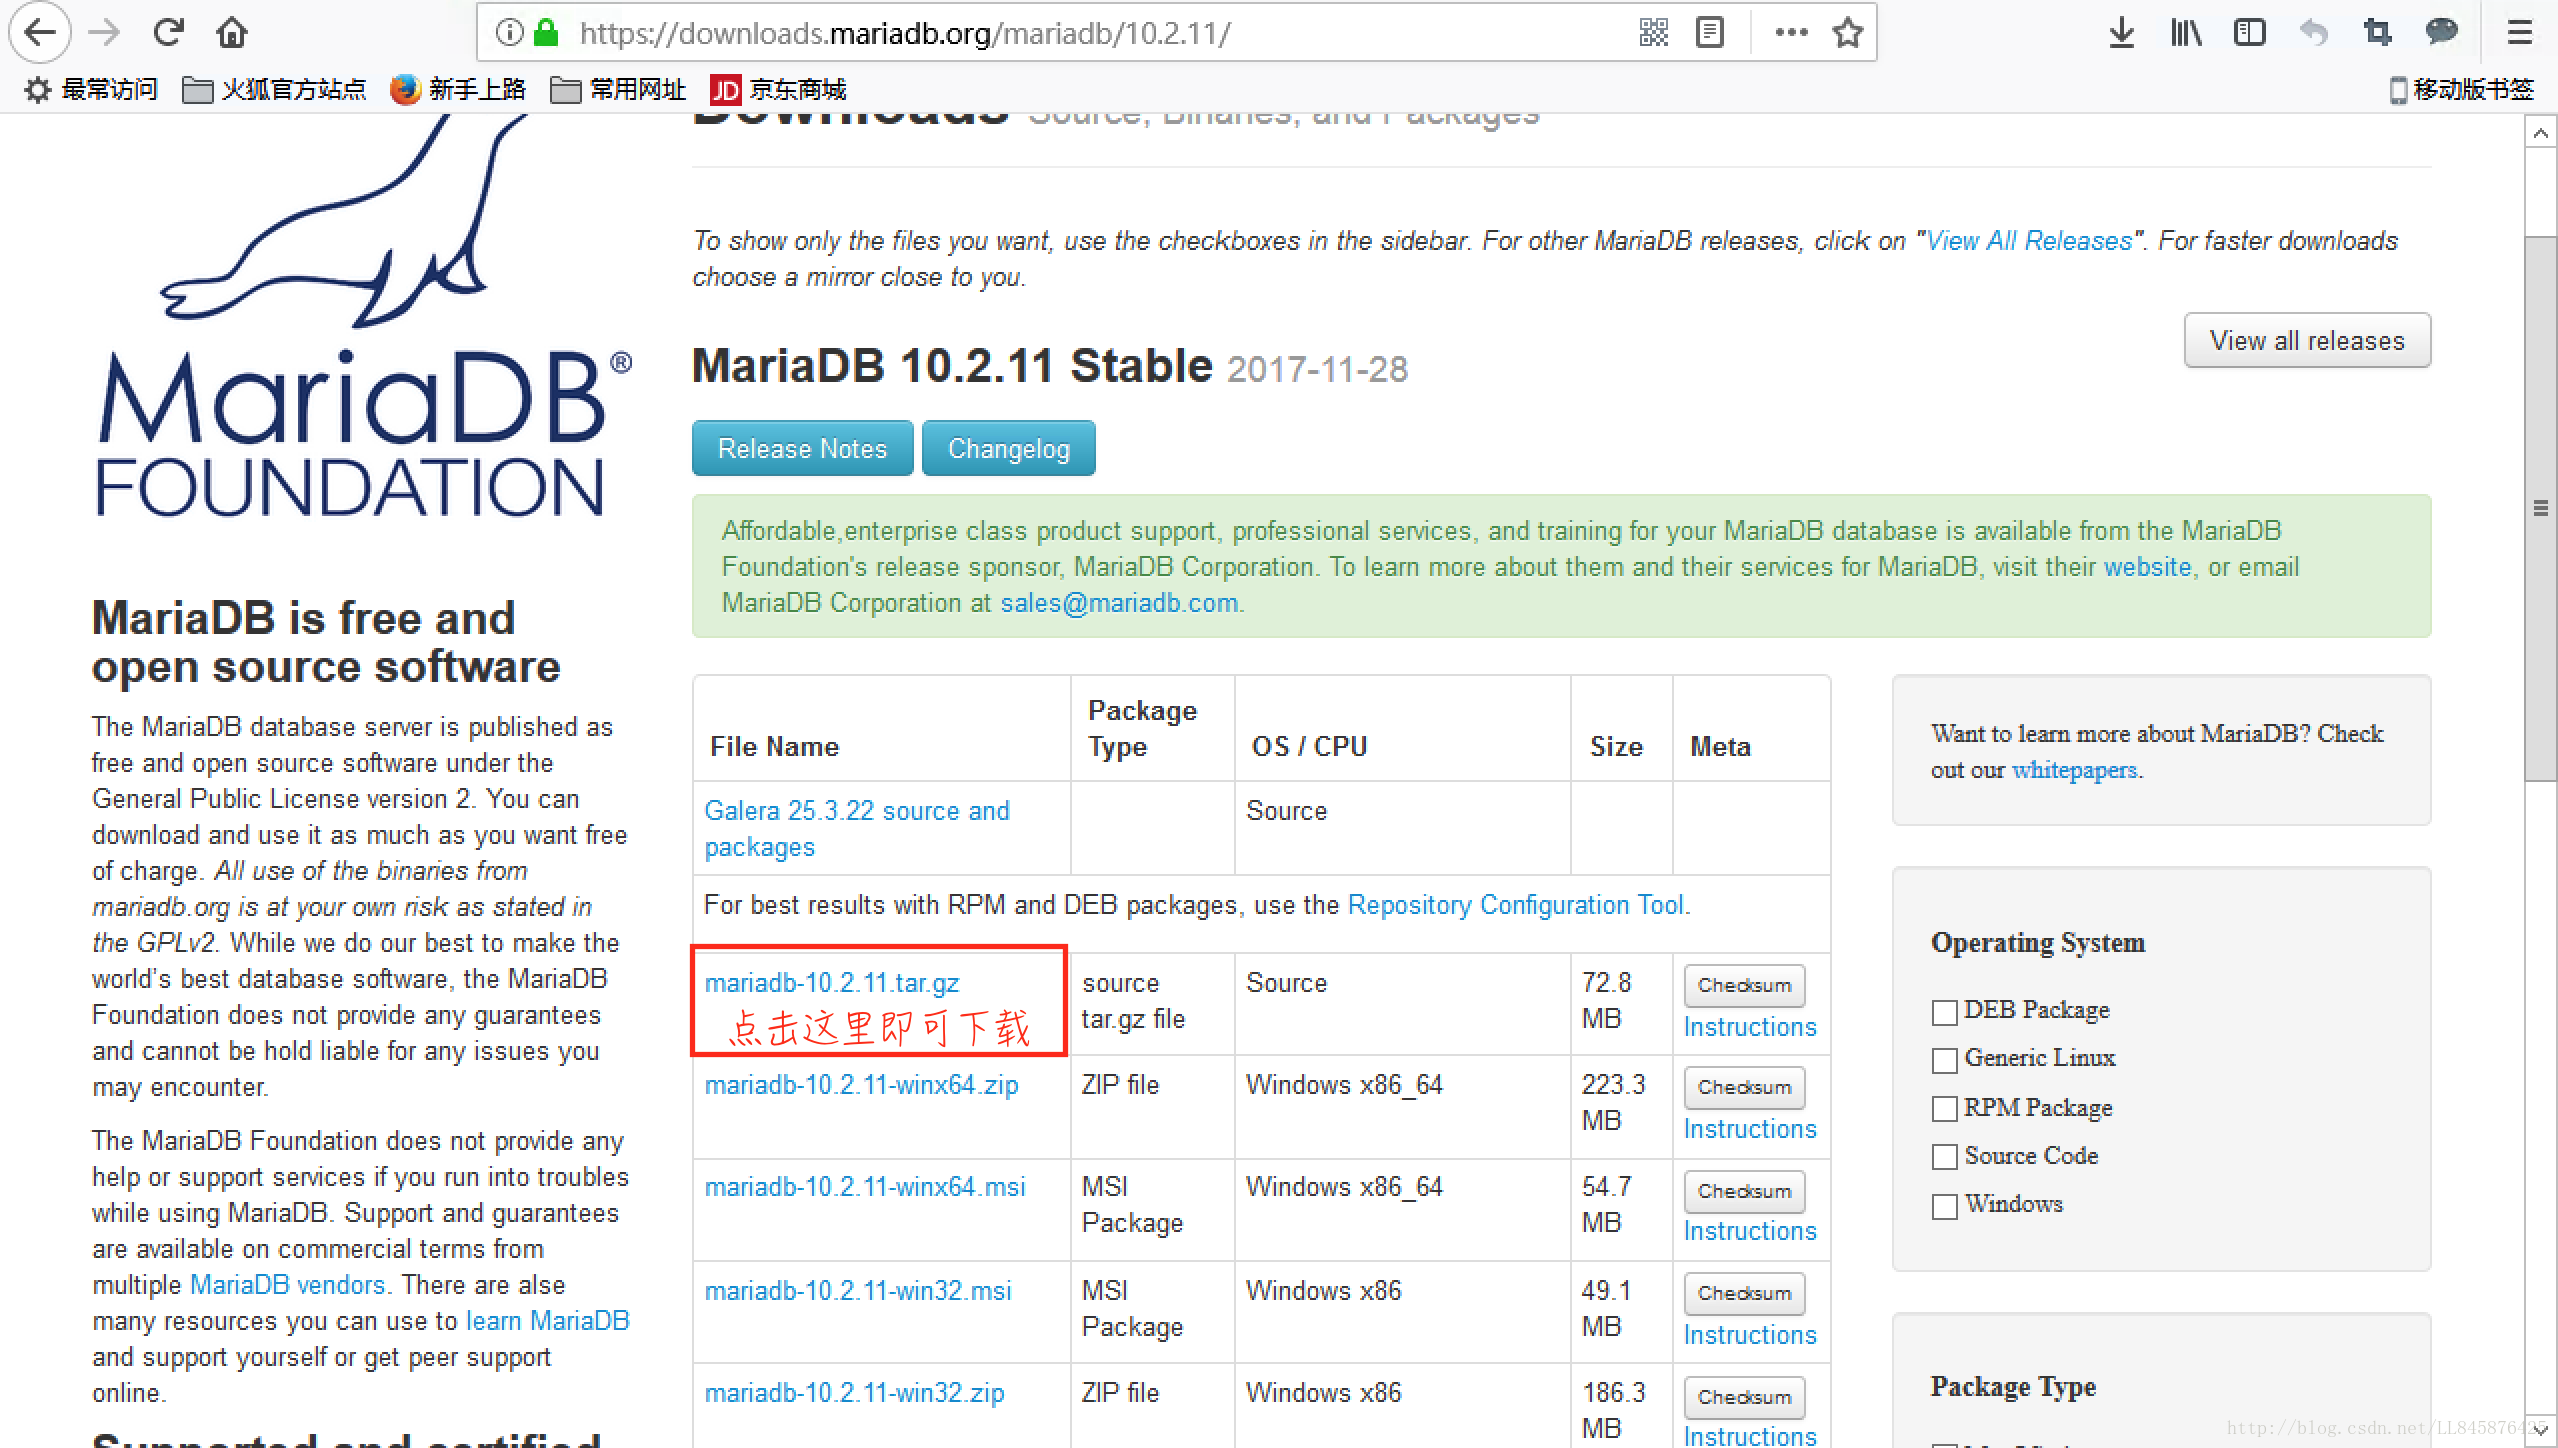Download mariadb-10.2.11-win32.msi

coord(858,1291)
